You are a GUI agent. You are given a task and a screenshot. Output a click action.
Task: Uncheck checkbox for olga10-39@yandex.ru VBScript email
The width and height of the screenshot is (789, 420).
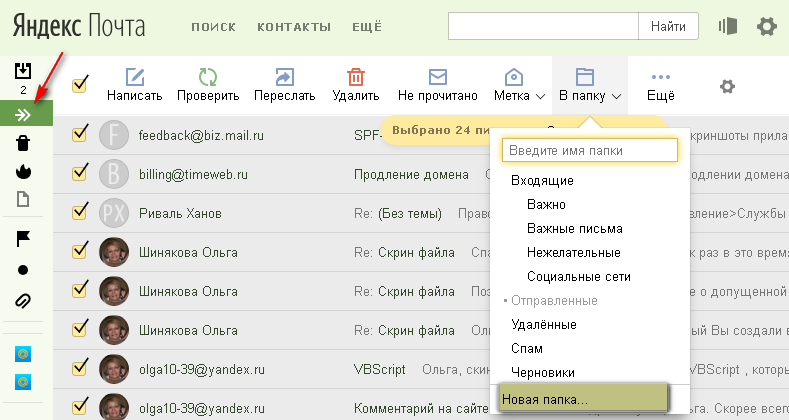pyautogui.click(x=80, y=368)
